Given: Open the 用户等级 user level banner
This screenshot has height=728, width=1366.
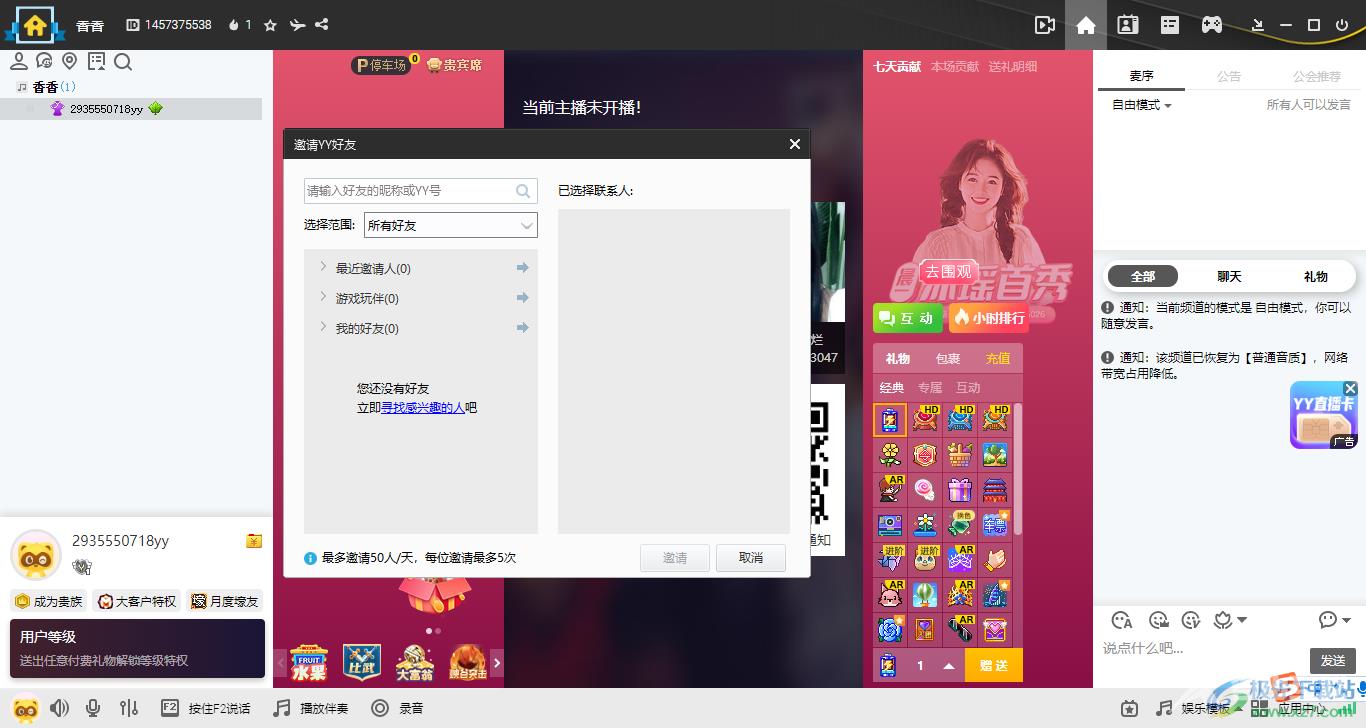Looking at the screenshot, I should tap(137, 648).
